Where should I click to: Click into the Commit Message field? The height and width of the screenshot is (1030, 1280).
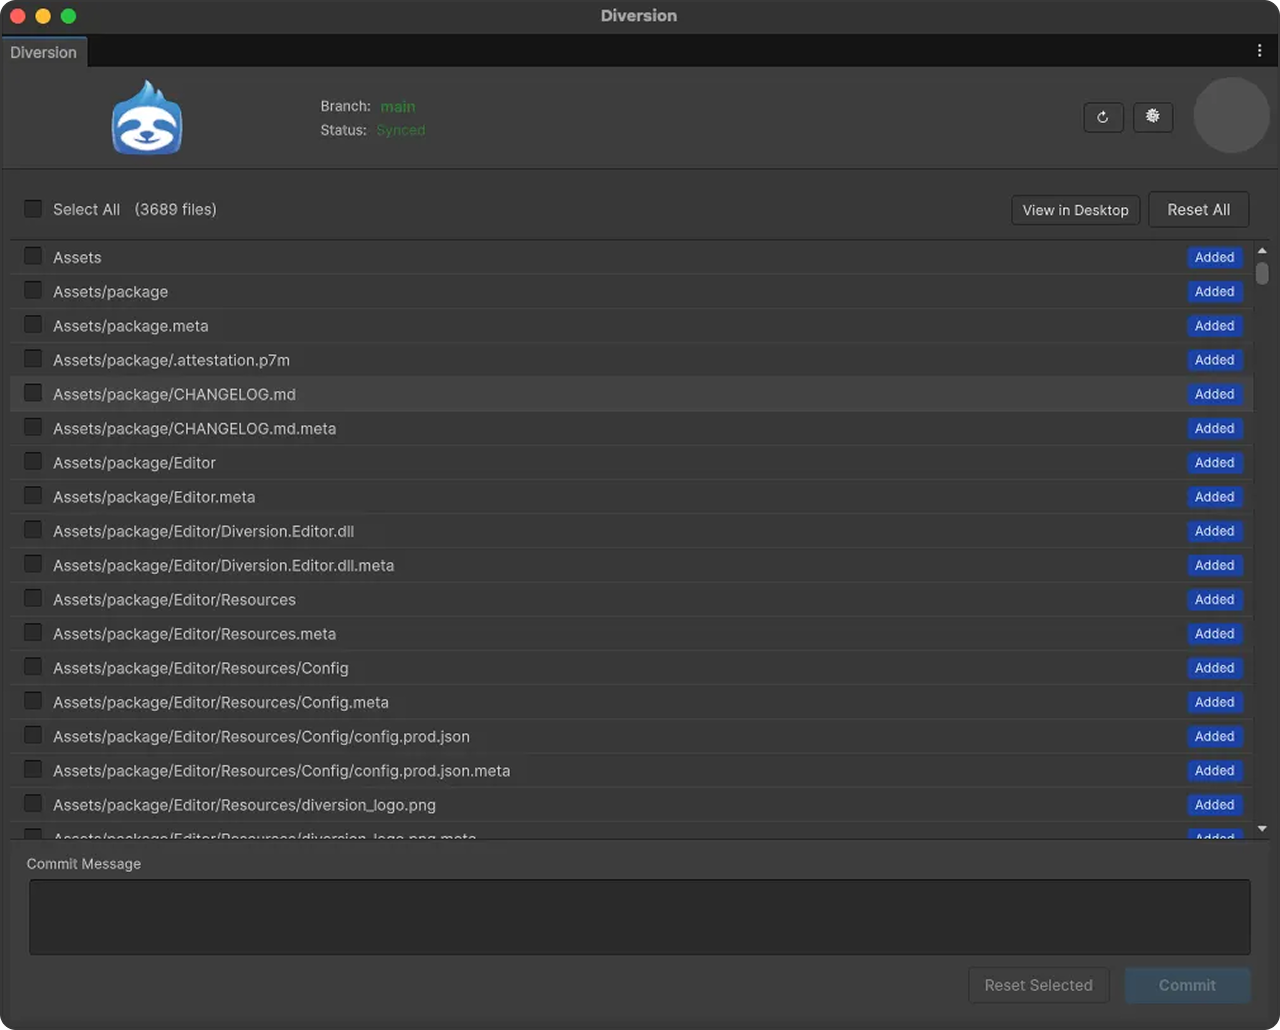click(x=640, y=917)
